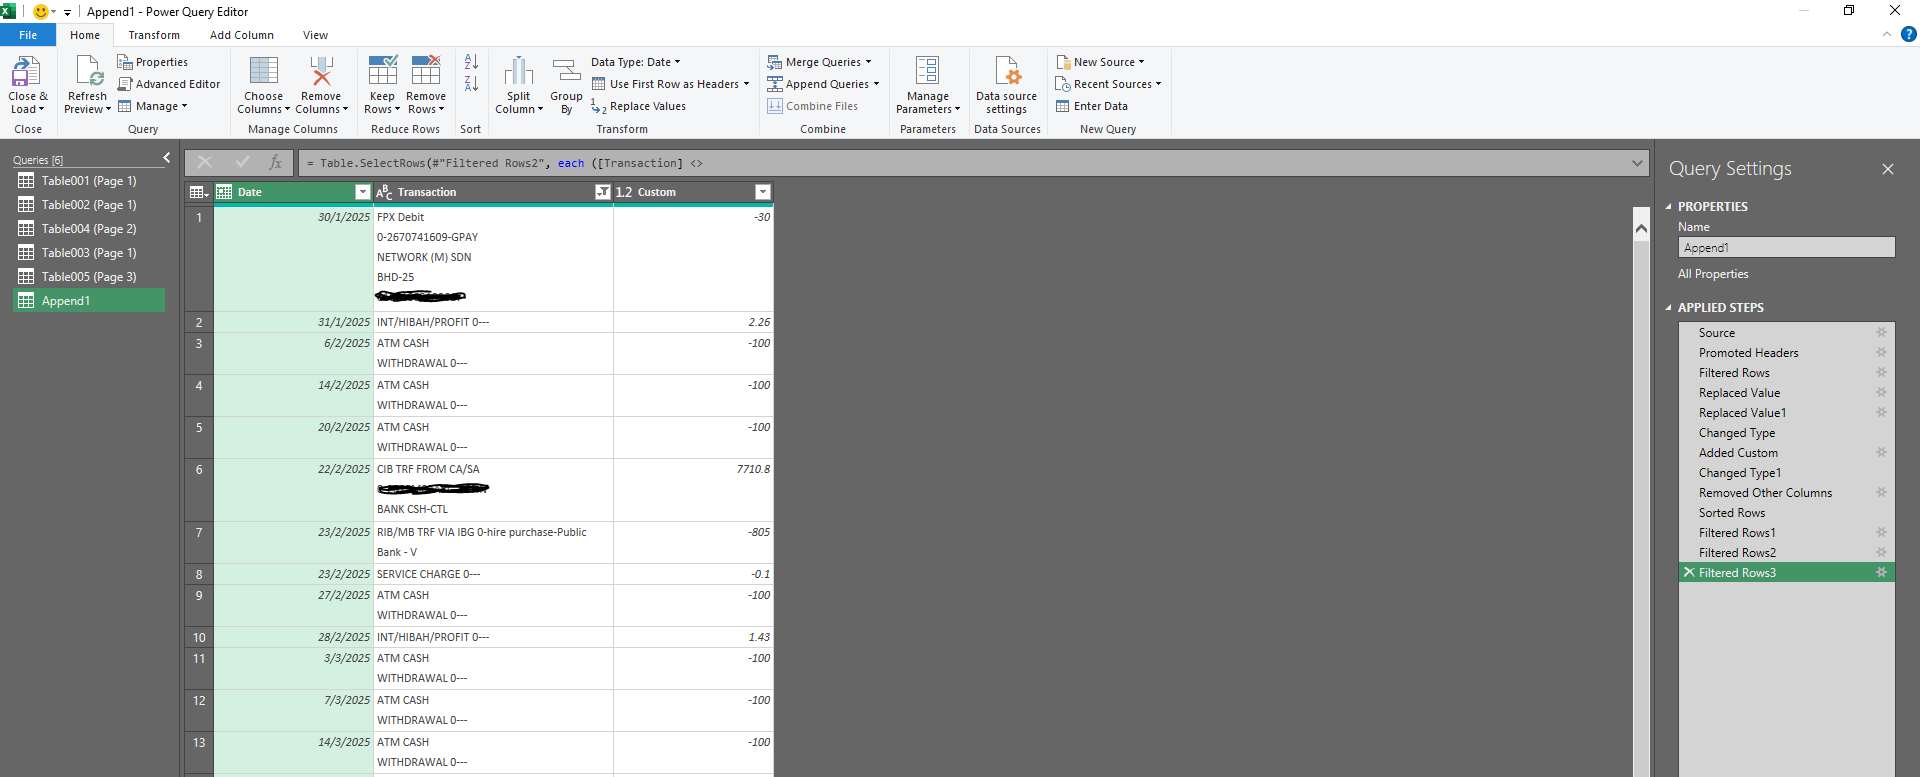Click the Group By icon
Screen dimensions: 1920x777
(x=566, y=73)
